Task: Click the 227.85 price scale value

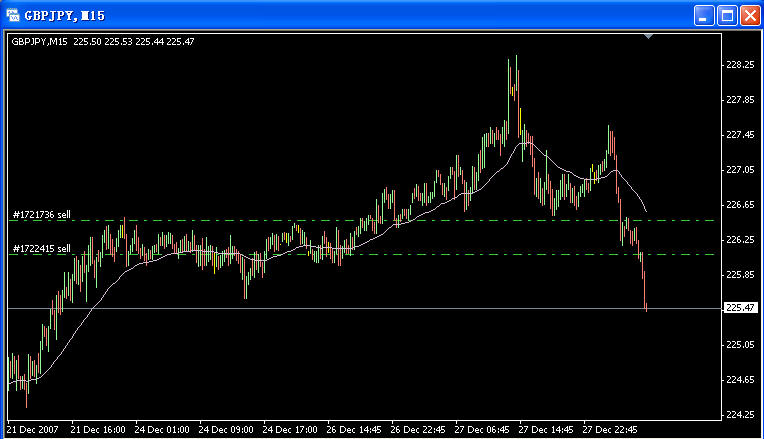Action: click(x=740, y=100)
